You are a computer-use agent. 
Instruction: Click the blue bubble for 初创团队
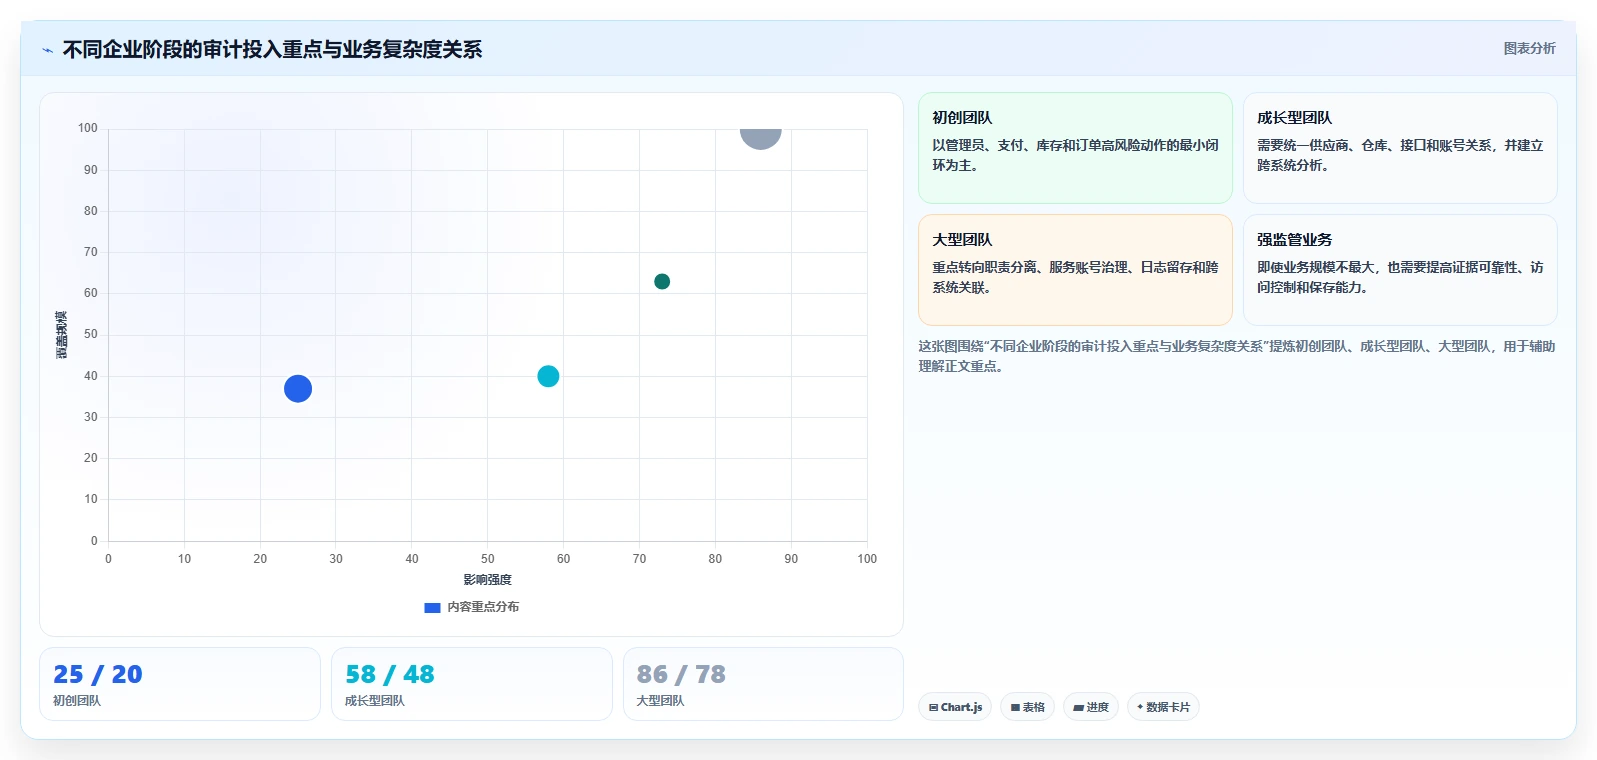(x=298, y=388)
